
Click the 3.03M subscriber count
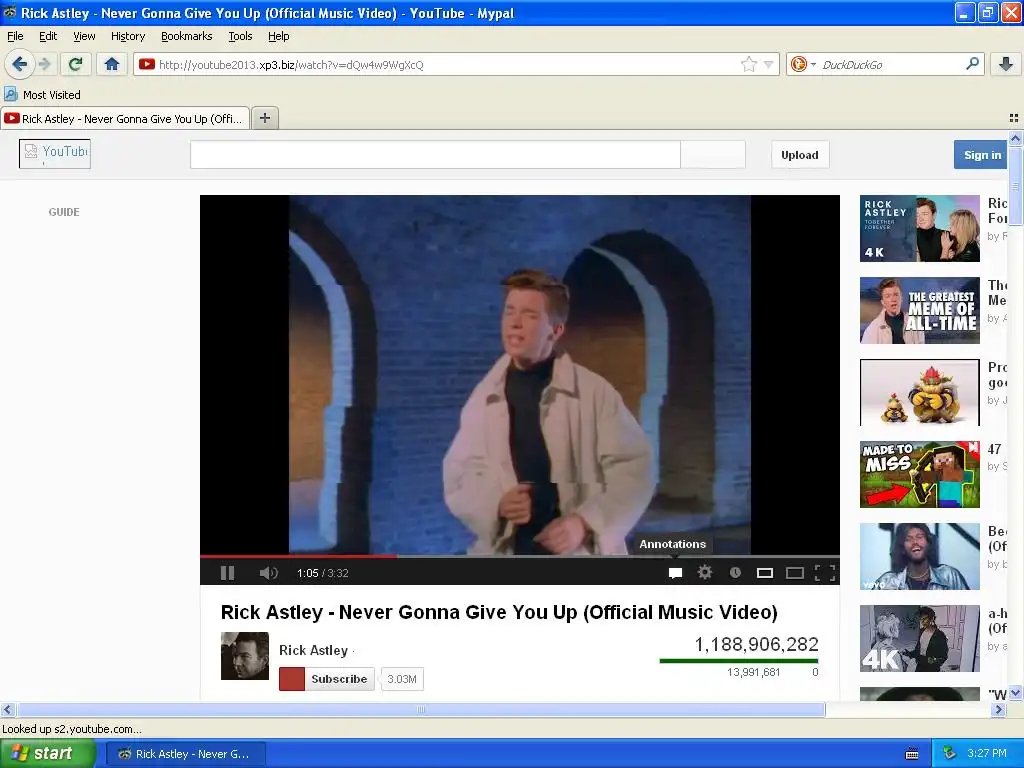point(402,679)
